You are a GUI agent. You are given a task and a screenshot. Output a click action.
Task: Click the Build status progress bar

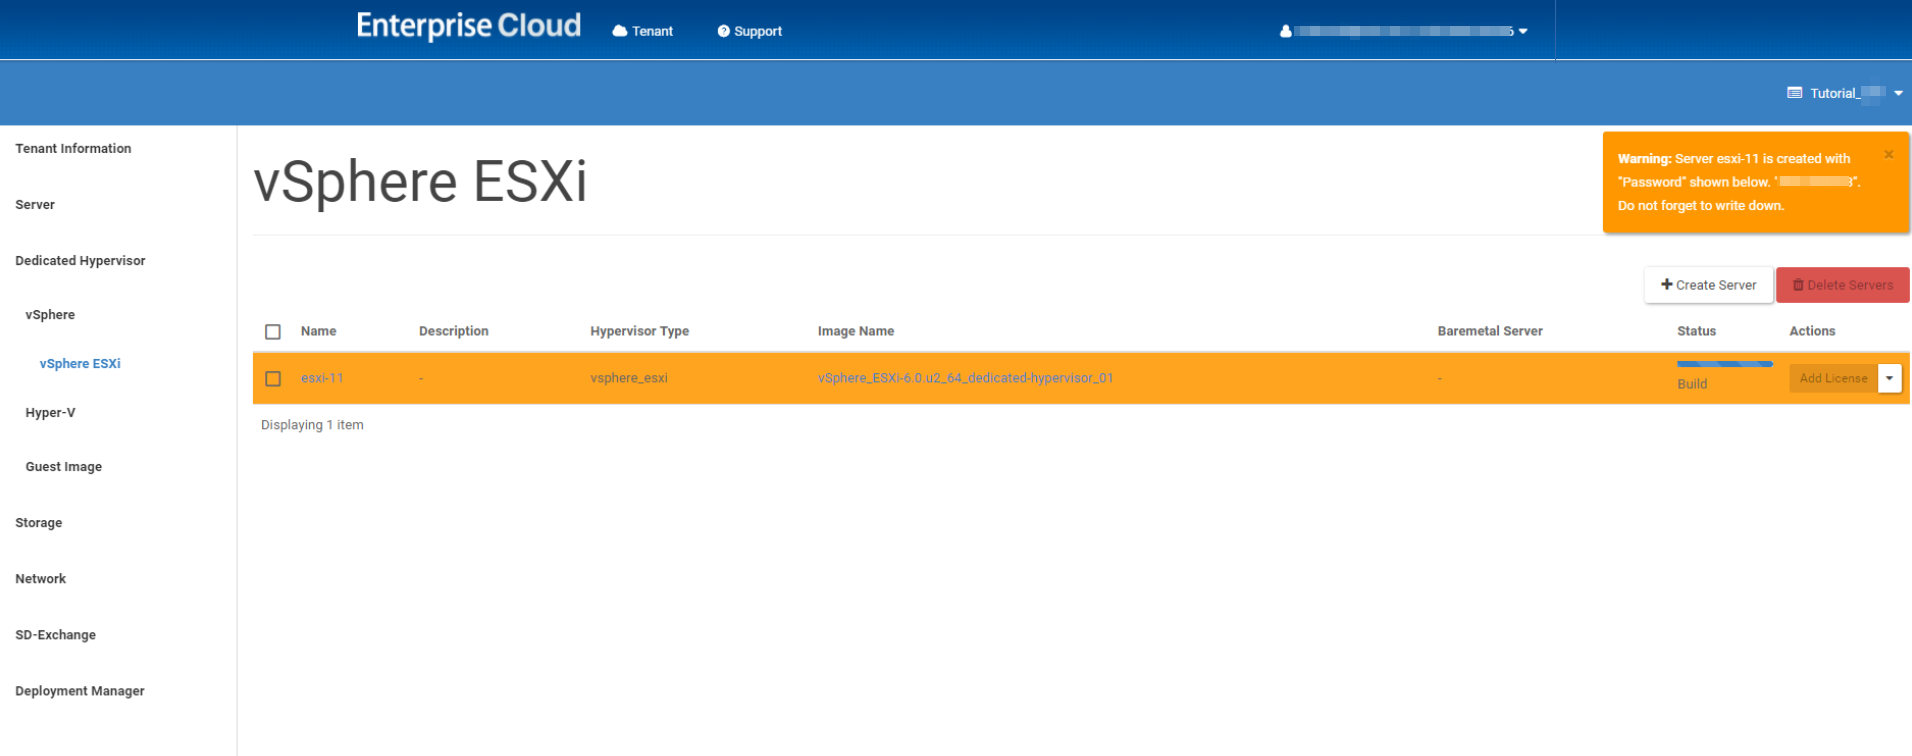[x=1724, y=364]
